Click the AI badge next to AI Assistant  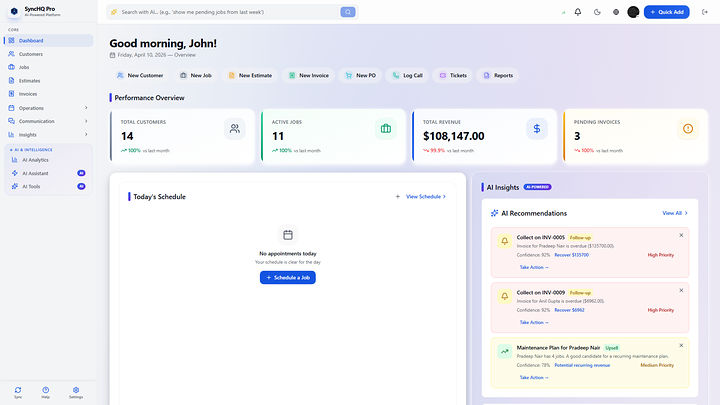[x=81, y=173]
